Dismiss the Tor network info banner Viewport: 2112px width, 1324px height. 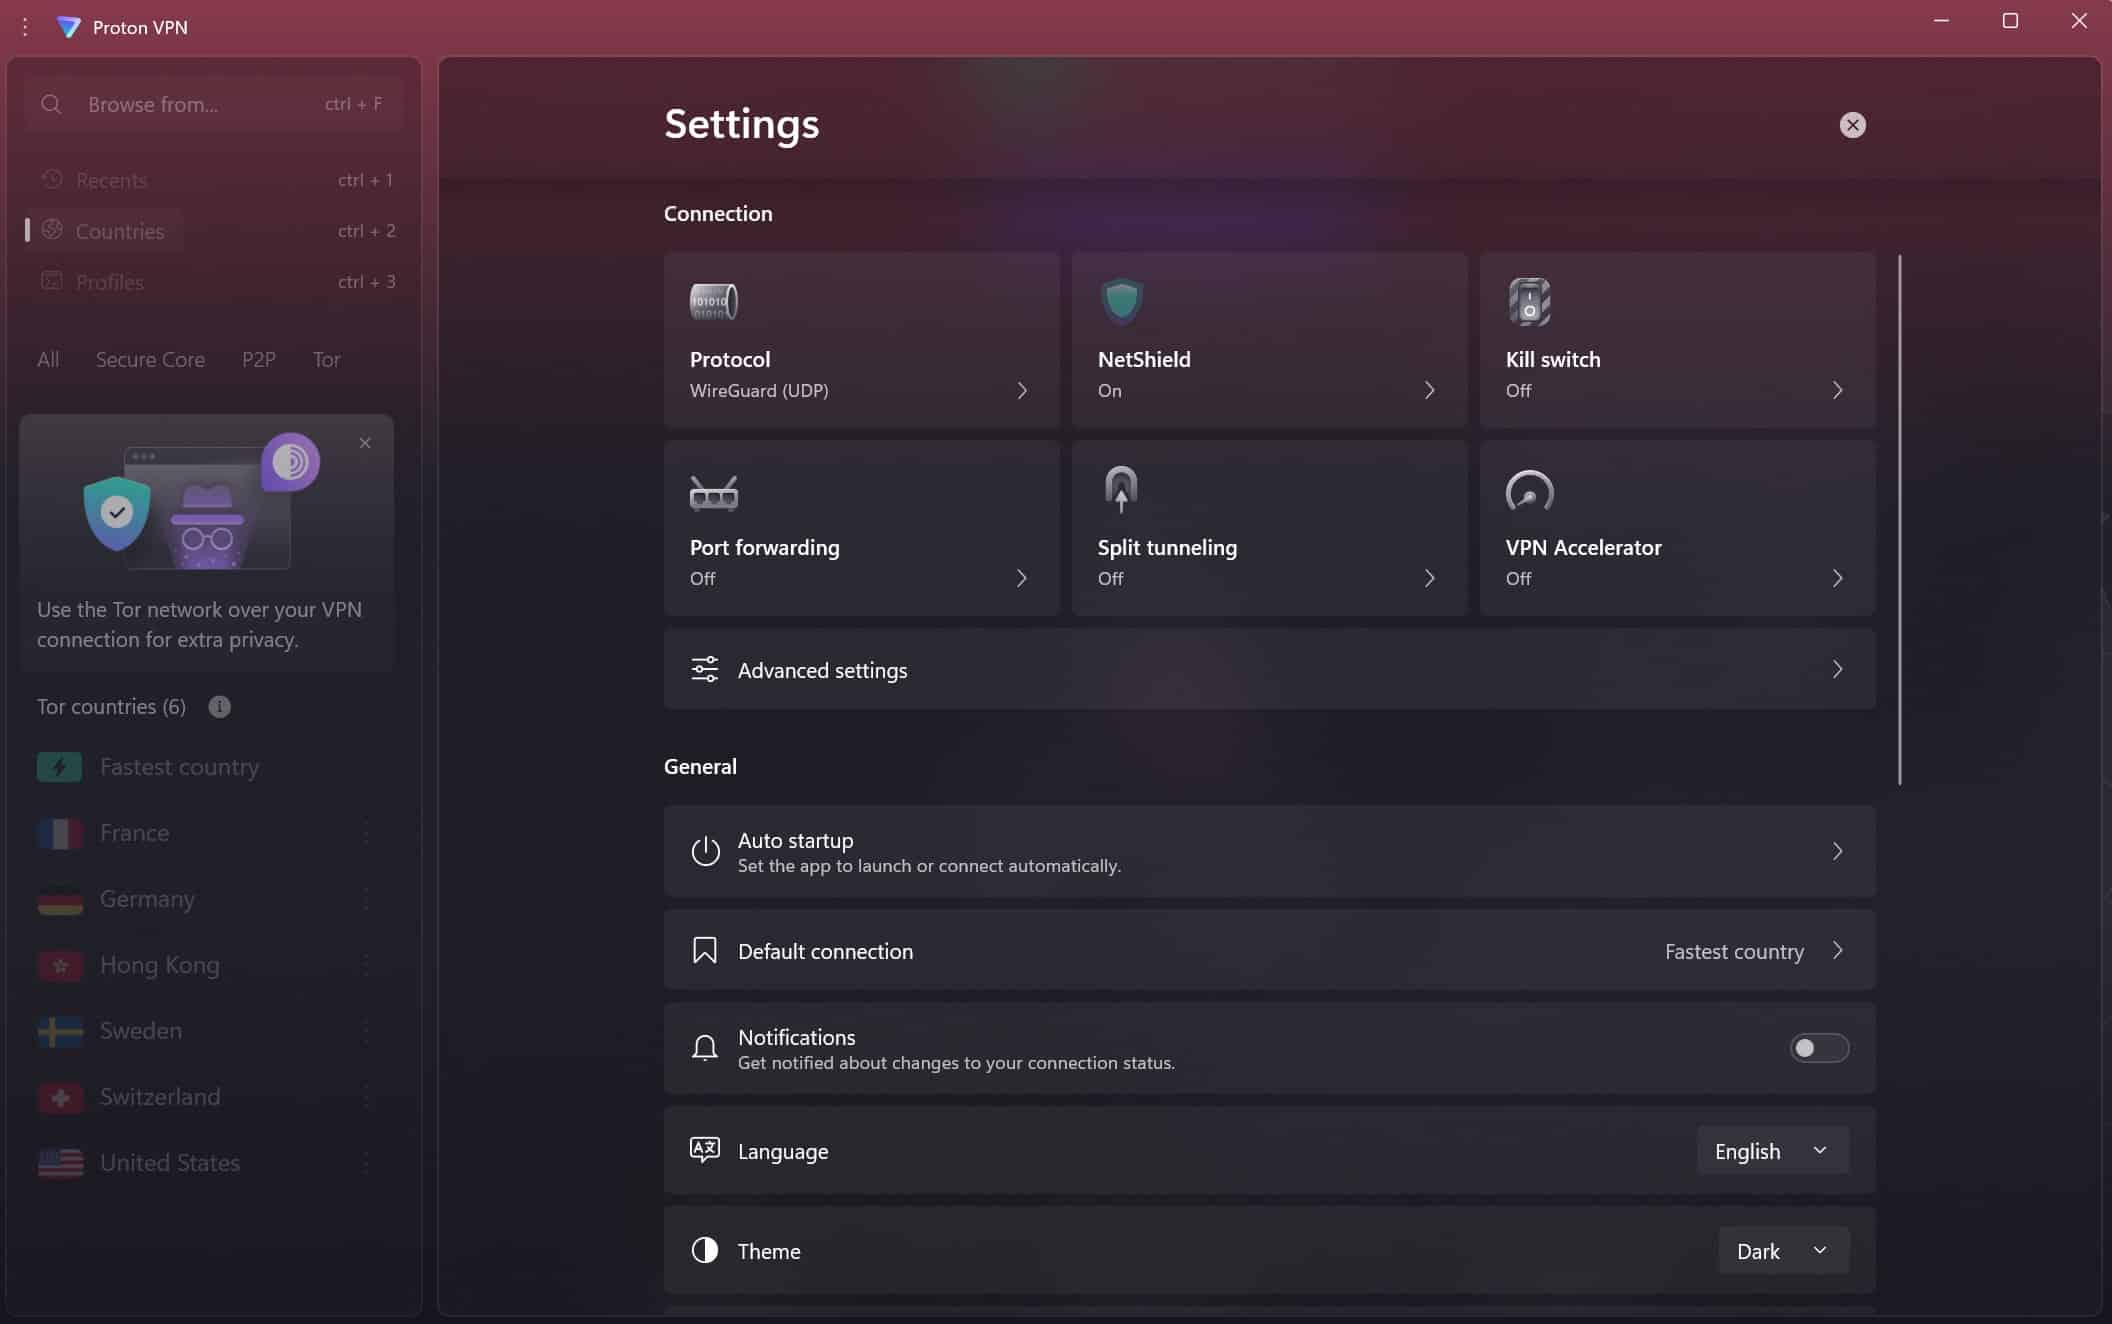tap(365, 443)
